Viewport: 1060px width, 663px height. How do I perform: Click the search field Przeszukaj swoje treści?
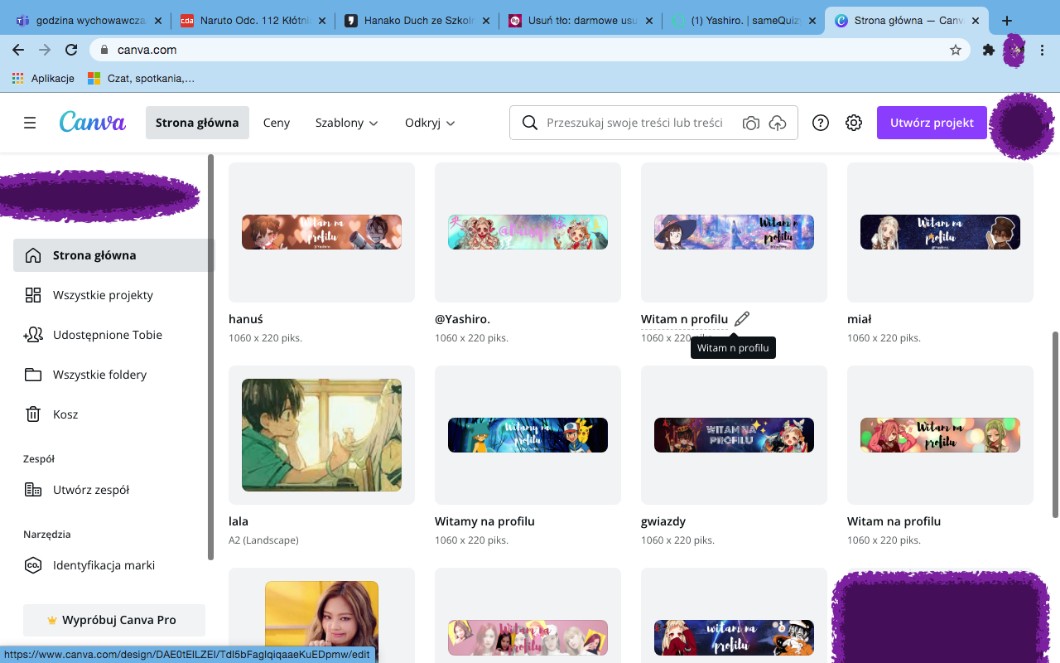click(634, 123)
